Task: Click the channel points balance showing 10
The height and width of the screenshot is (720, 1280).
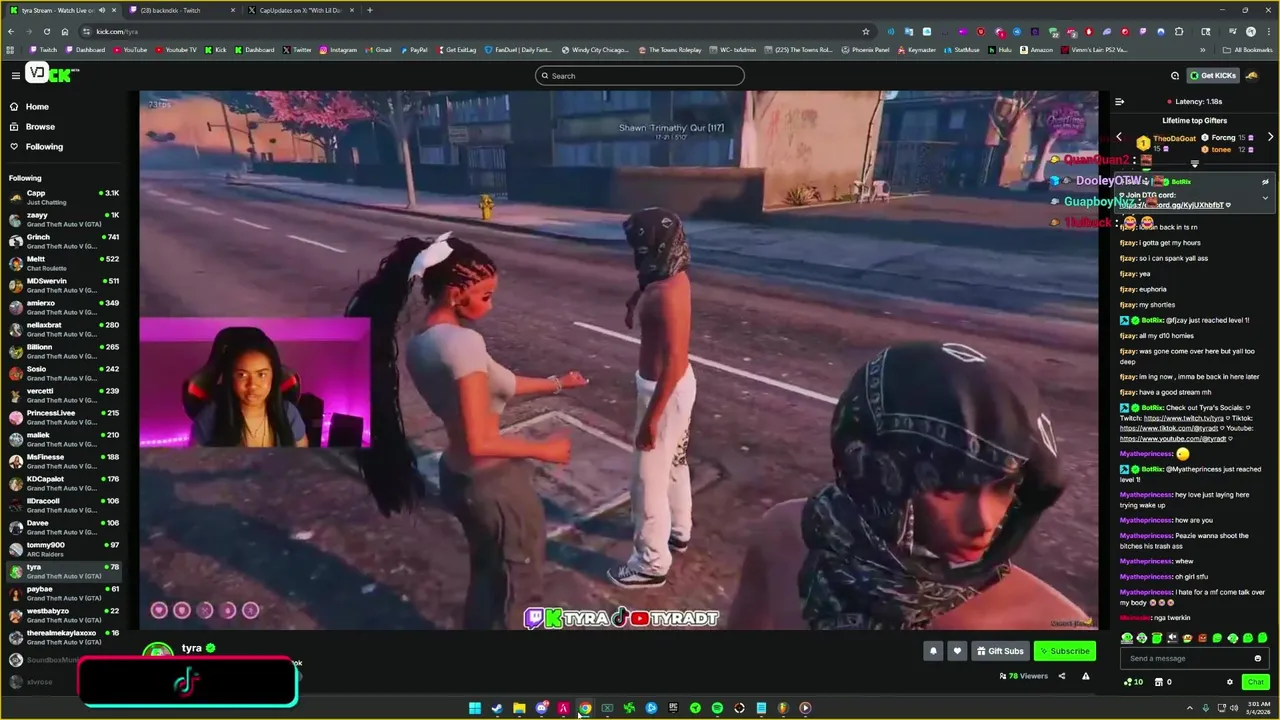Action: pyautogui.click(x=1133, y=682)
